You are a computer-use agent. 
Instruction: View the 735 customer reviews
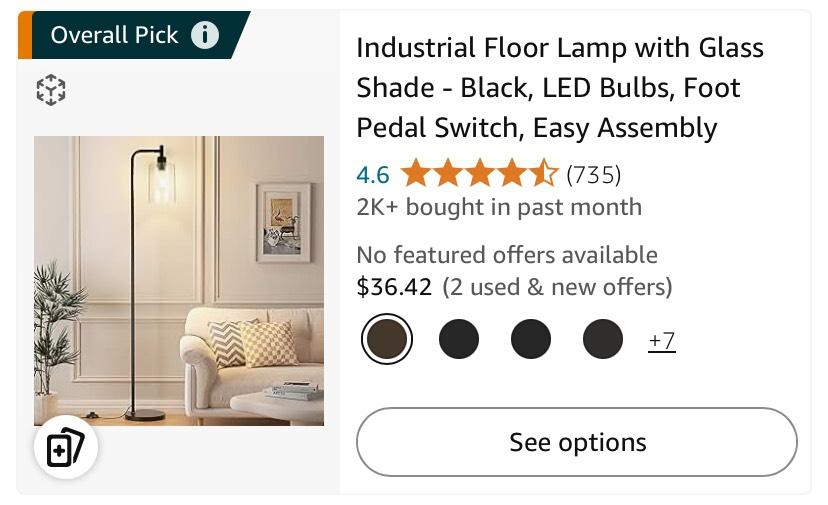593,175
